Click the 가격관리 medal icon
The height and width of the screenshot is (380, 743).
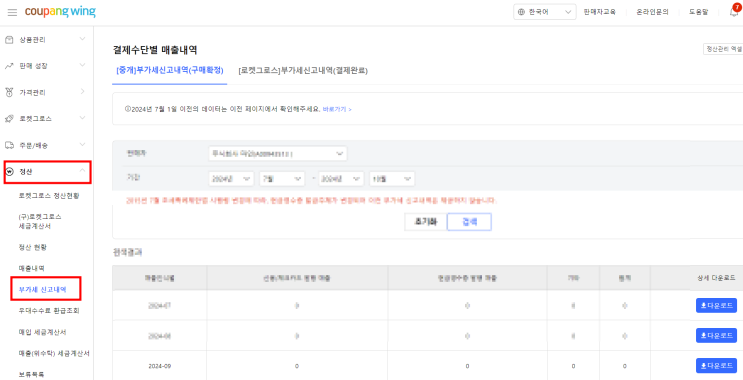[9, 92]
